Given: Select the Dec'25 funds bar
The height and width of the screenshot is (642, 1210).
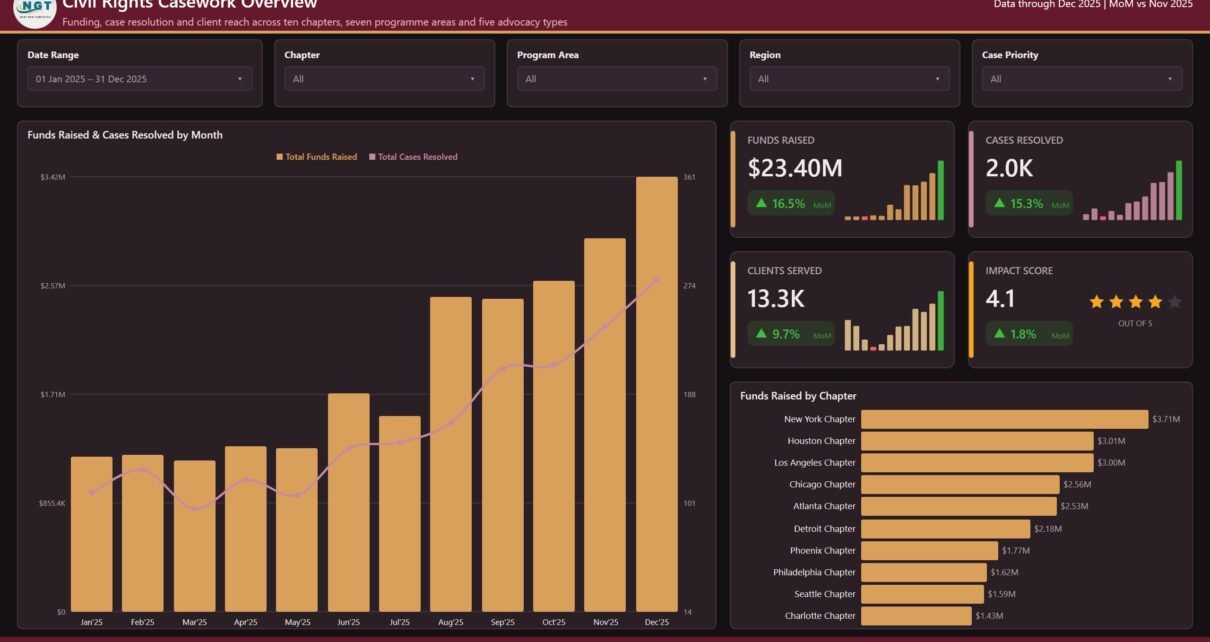Looking at the screenshot, I should point(656,394).
